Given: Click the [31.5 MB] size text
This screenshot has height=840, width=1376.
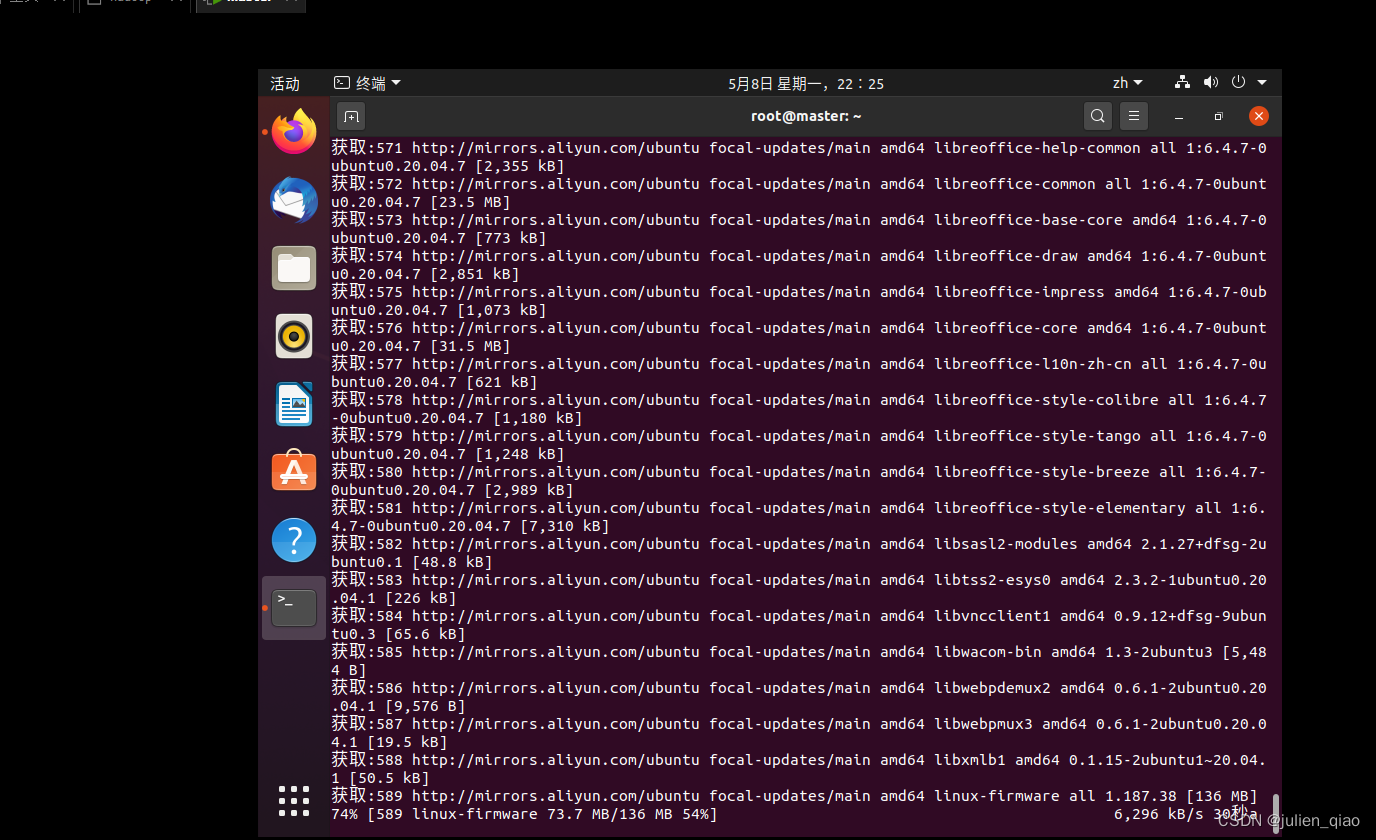Looking at the screenshot, I should (x=470, y=346).
